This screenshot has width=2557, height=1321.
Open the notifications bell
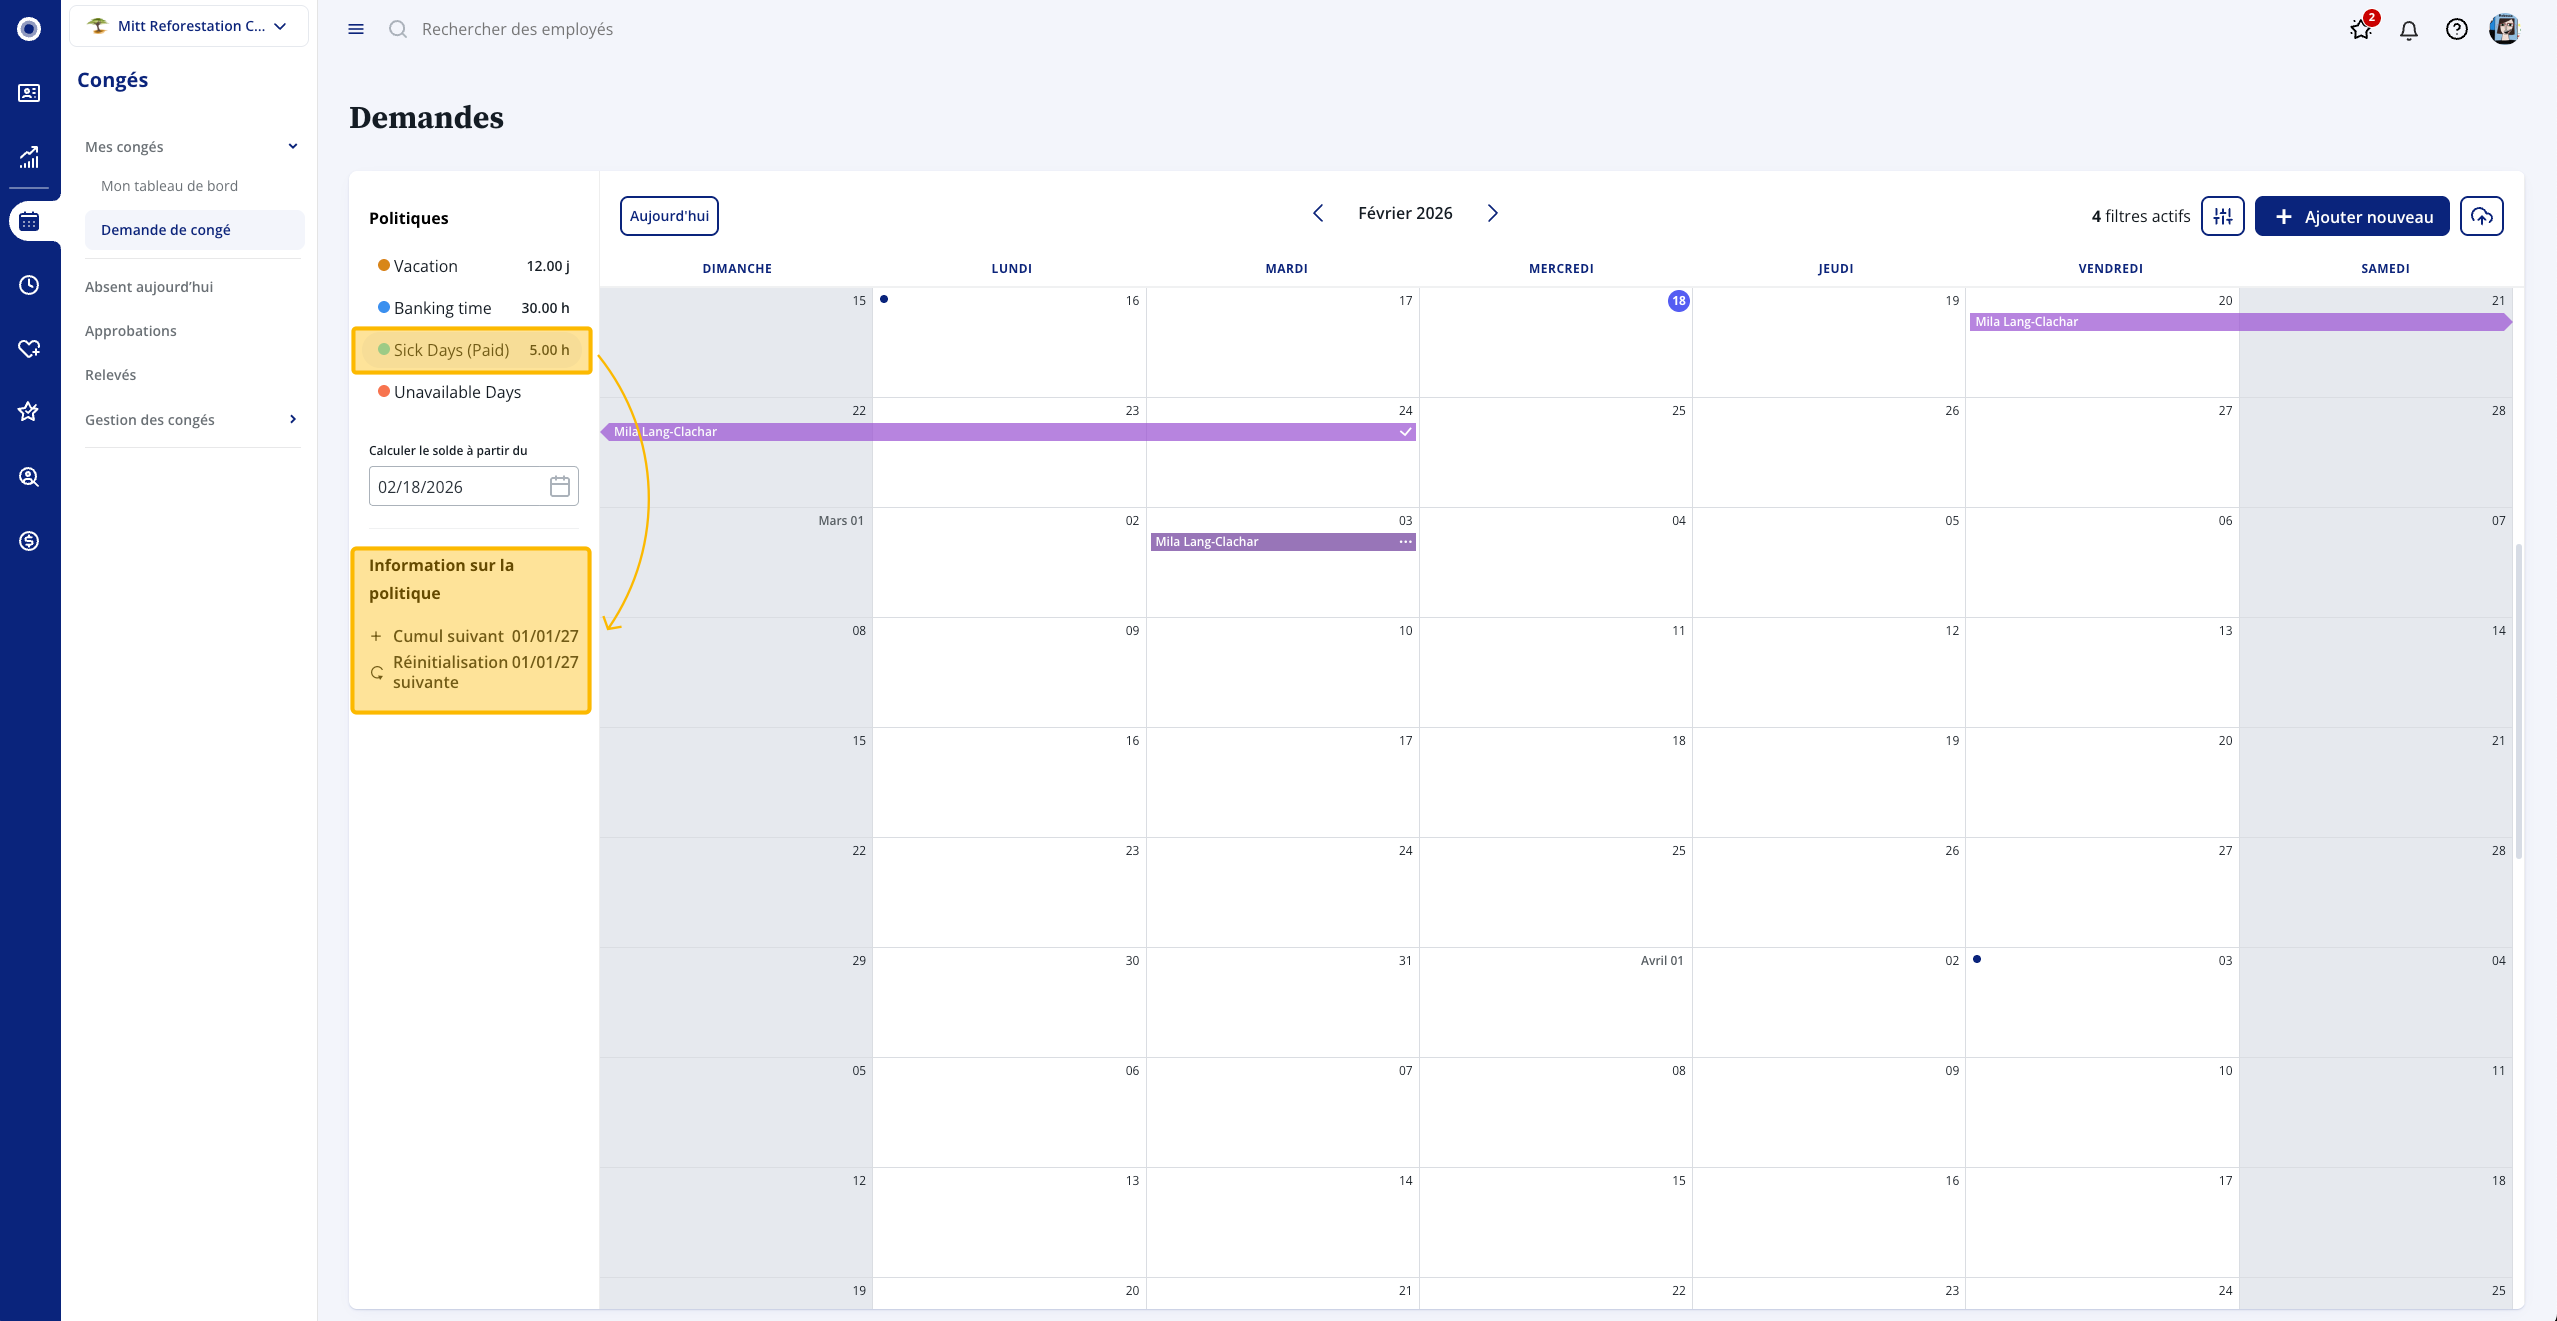pyautogui.click(x=2408, y=30)
